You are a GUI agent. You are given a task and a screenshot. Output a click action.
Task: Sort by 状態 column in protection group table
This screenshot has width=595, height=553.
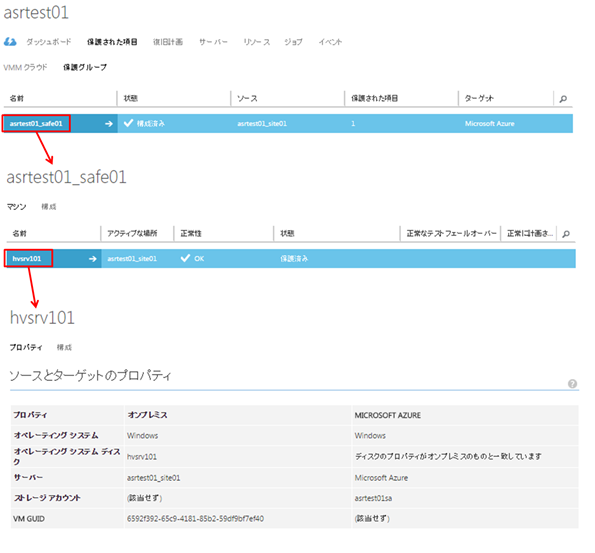point(131,99)
